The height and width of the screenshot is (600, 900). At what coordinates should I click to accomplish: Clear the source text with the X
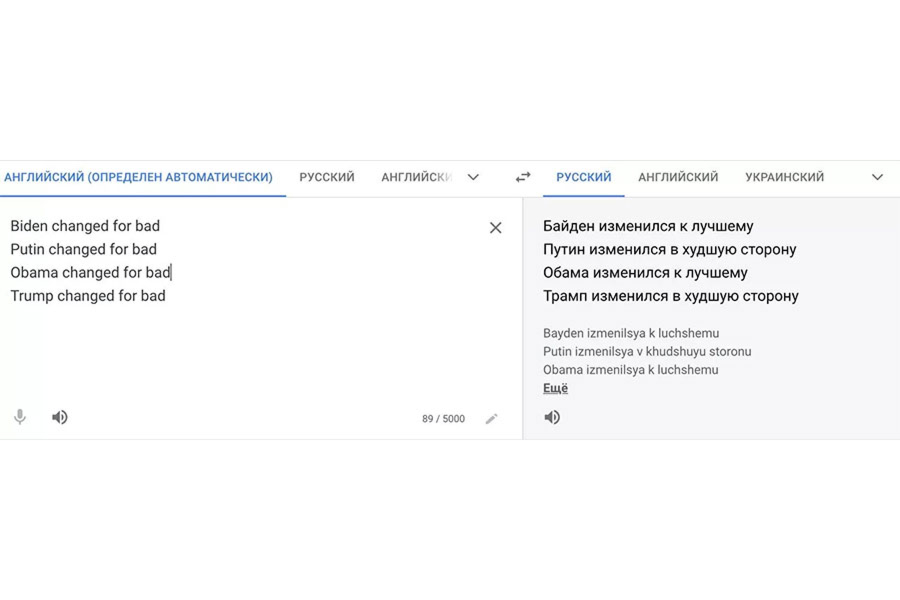coord(495,228)
